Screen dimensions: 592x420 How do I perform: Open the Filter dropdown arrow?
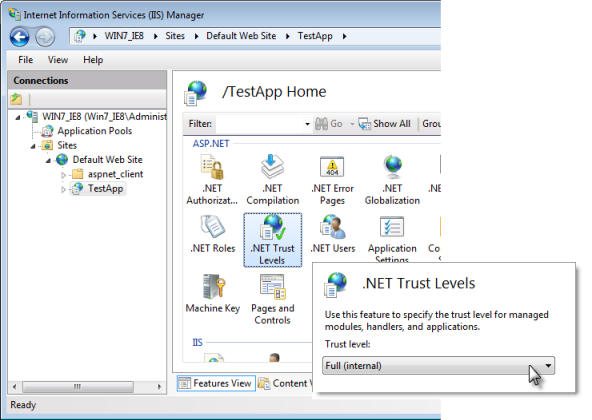coord(307,124)
